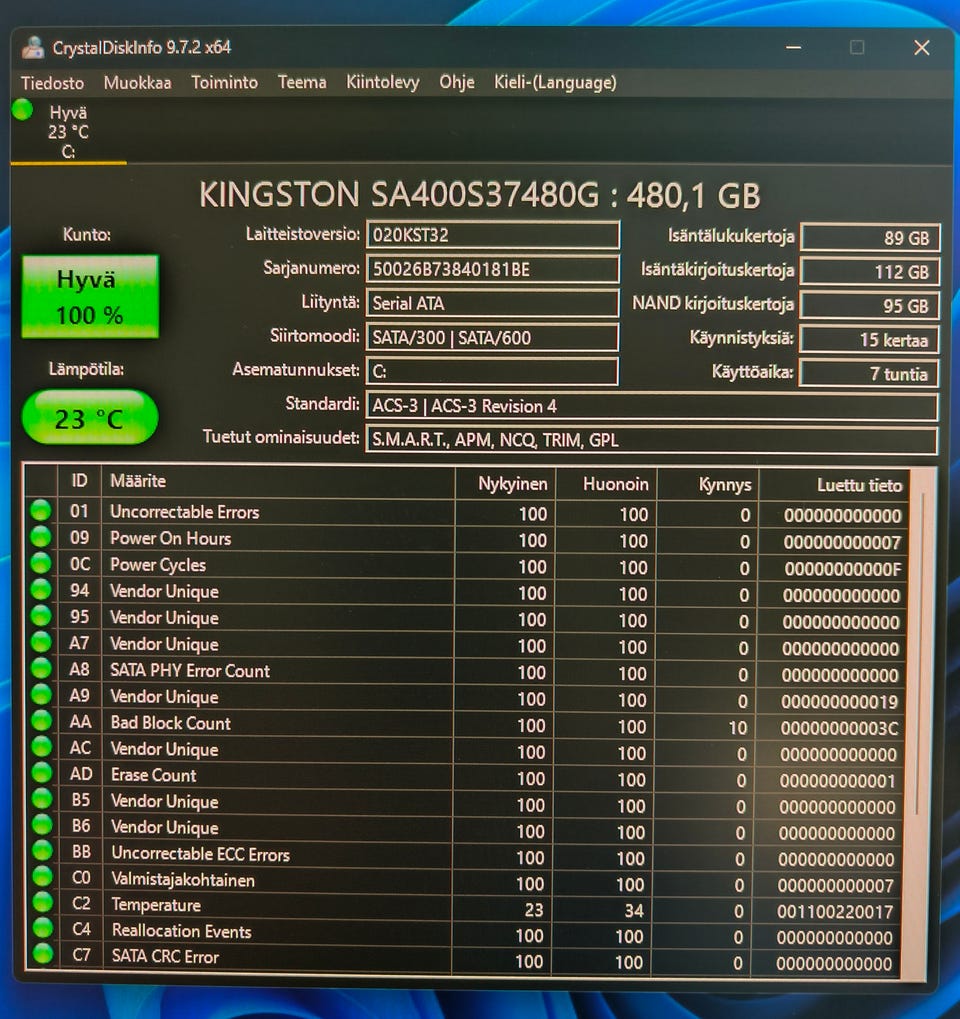Click raw value 001100220017 in Temperature row
960x1019 pixels.
pyautogui.click(x=835, y=912)
